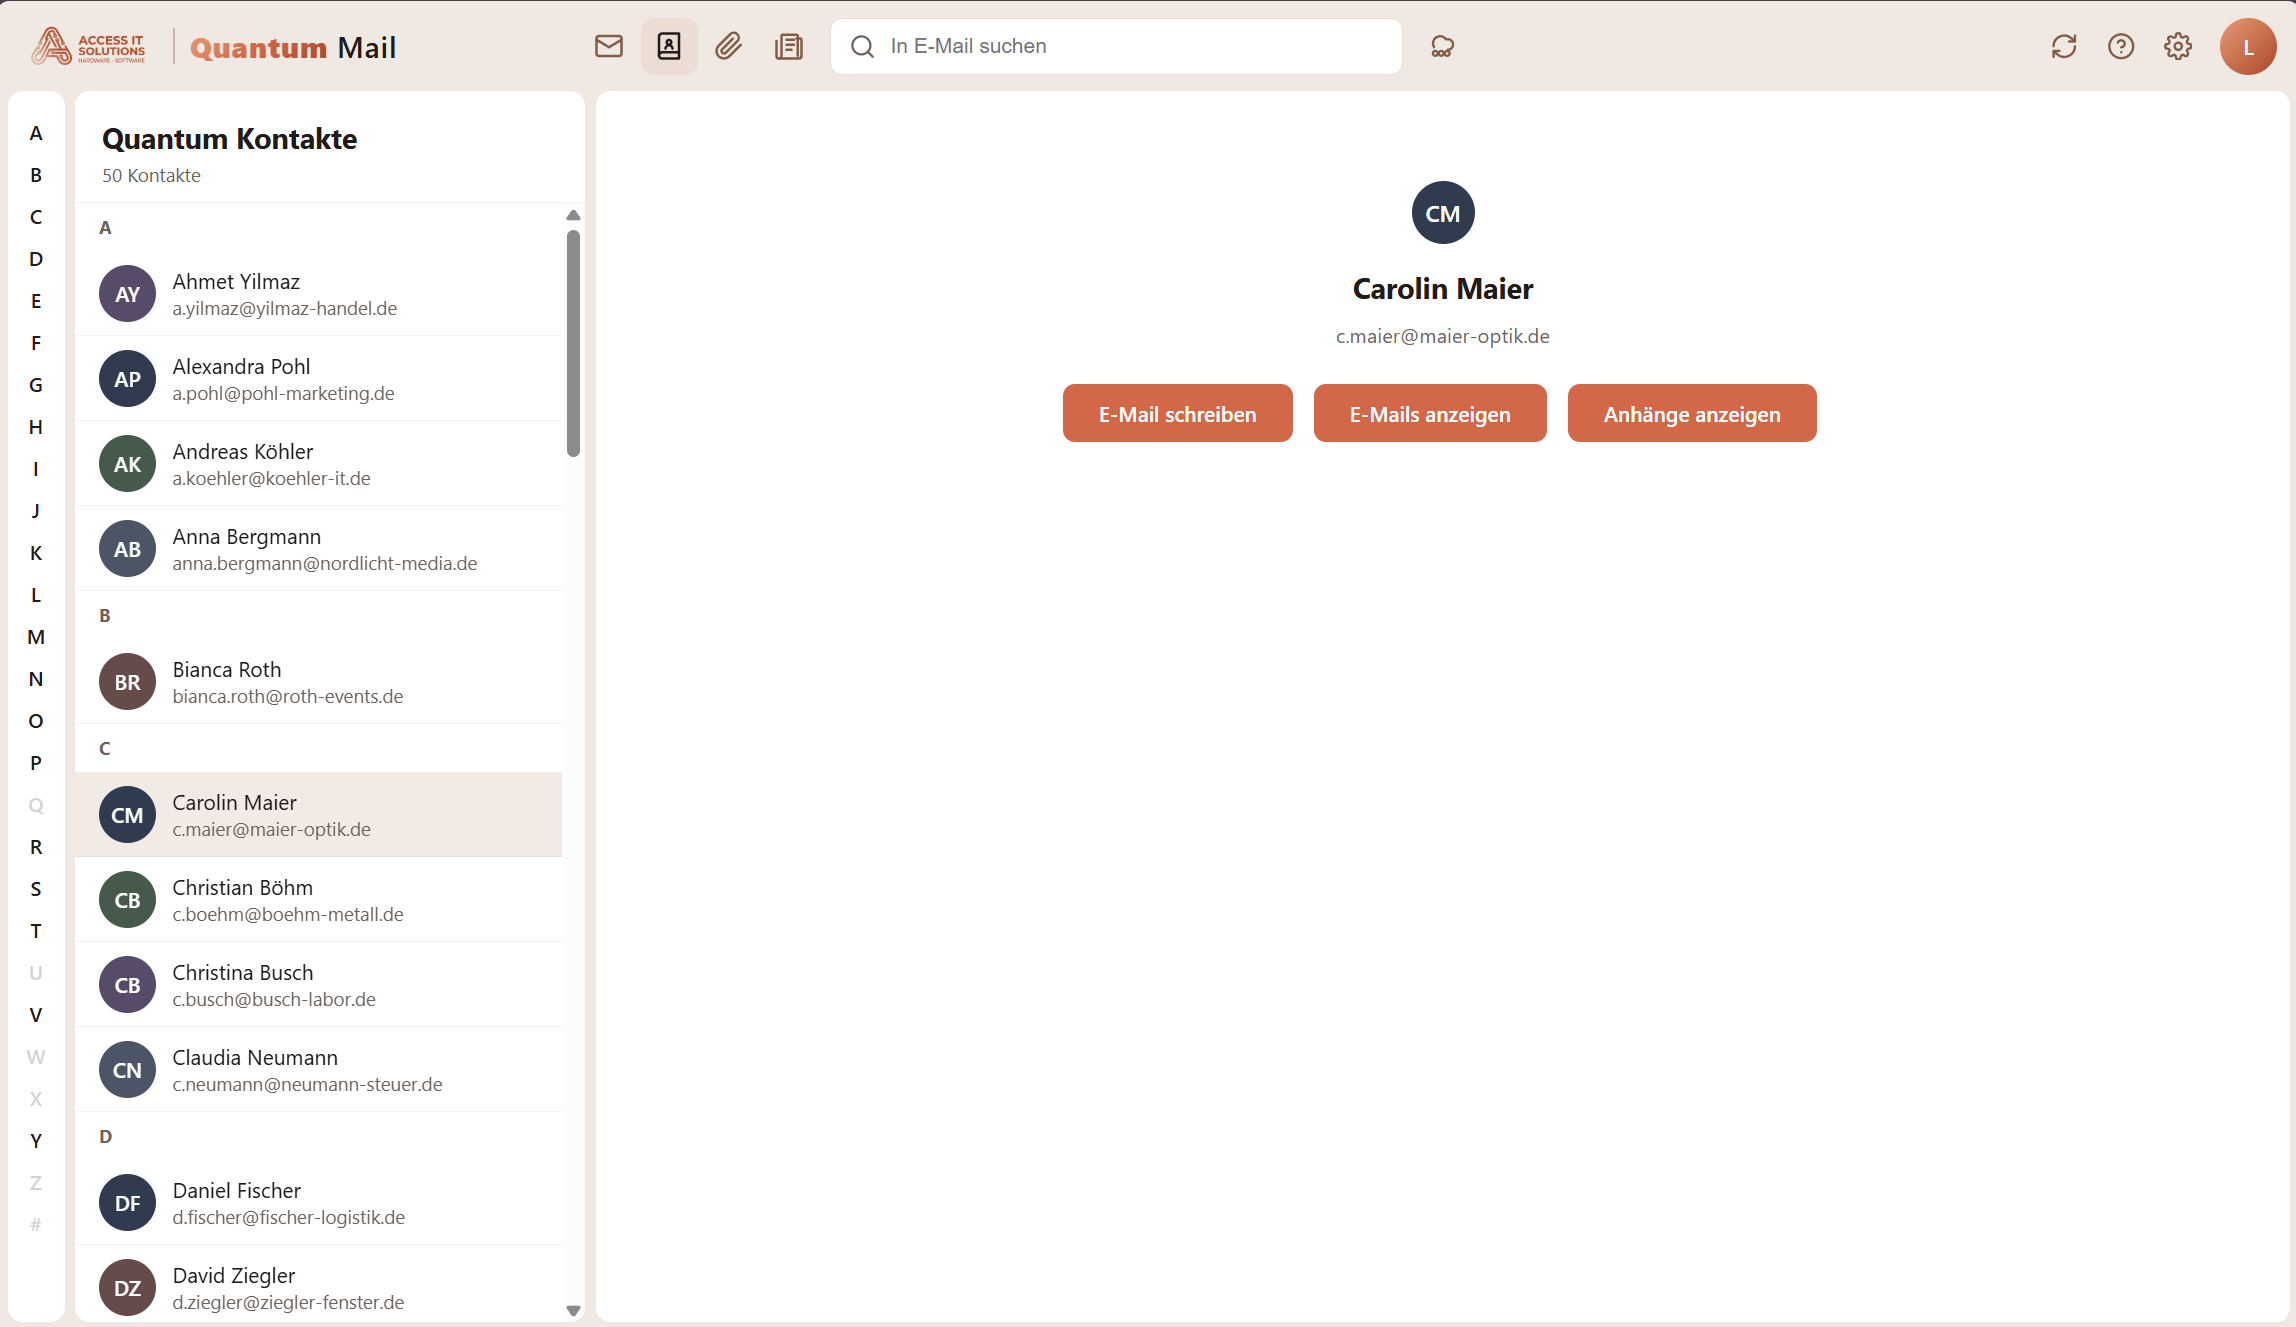The image size is (2296, 1327).
Task: Jump to letter N in alphabet index
Action: tap(36, 679)
